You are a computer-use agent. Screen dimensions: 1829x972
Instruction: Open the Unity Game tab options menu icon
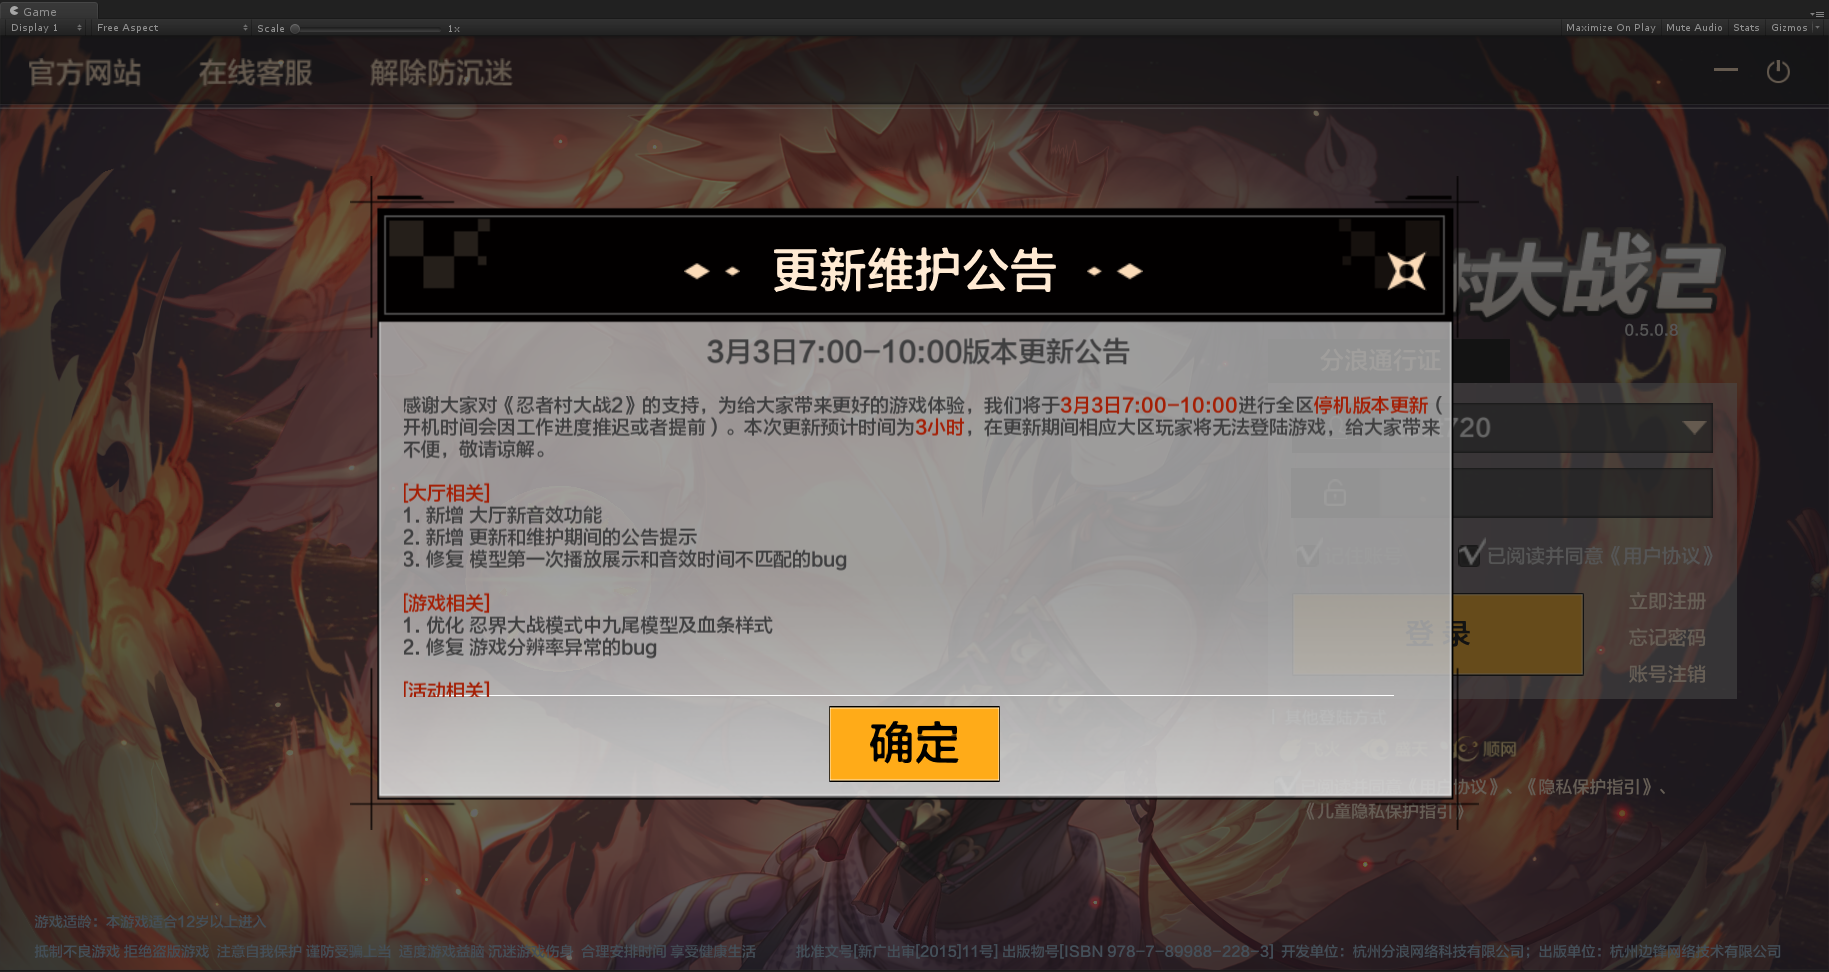coord(1817,13)
